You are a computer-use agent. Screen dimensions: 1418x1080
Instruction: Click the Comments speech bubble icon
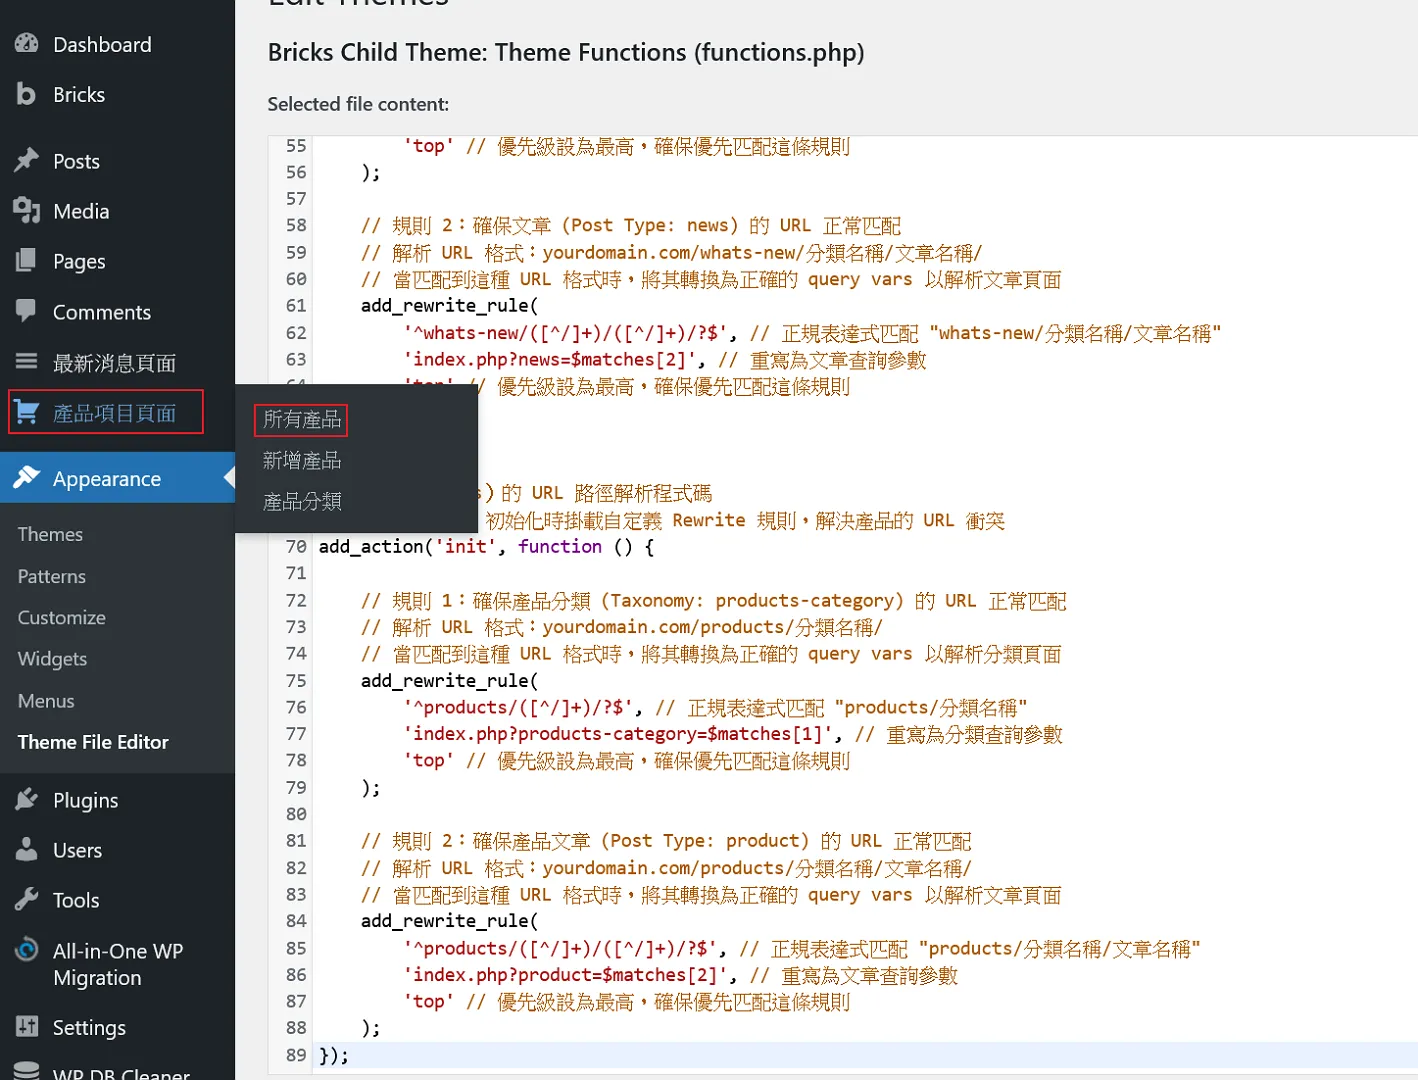click(x=27, y=311)
